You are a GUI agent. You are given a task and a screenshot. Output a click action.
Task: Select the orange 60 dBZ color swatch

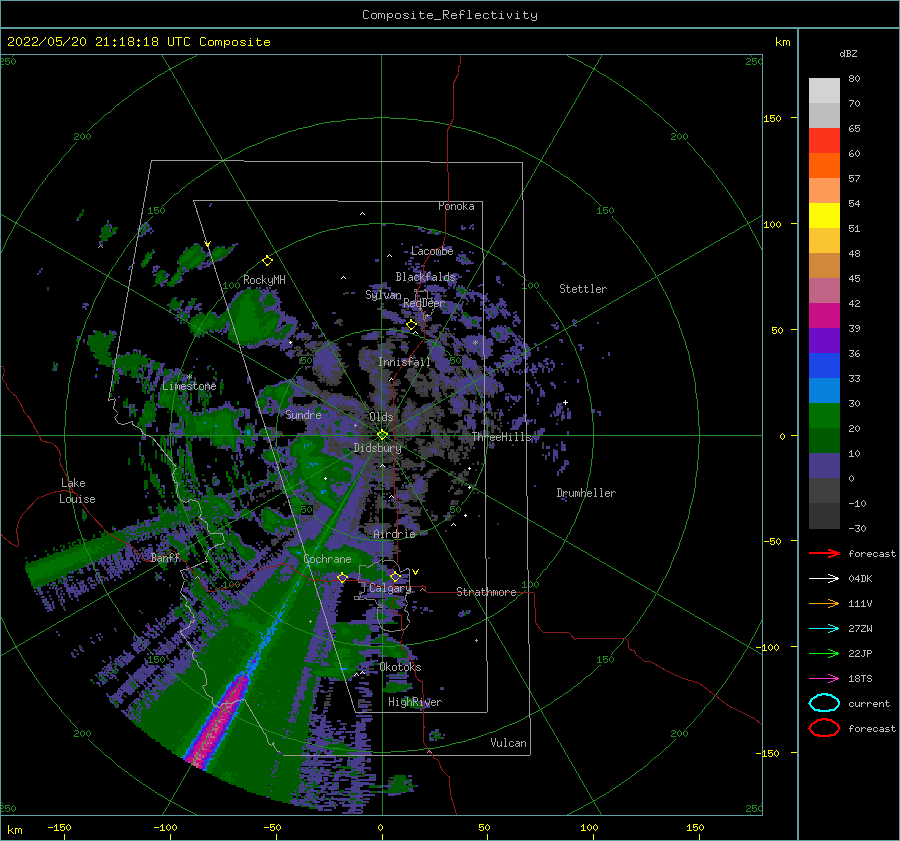pyautogui.click(x=824, y=165)
